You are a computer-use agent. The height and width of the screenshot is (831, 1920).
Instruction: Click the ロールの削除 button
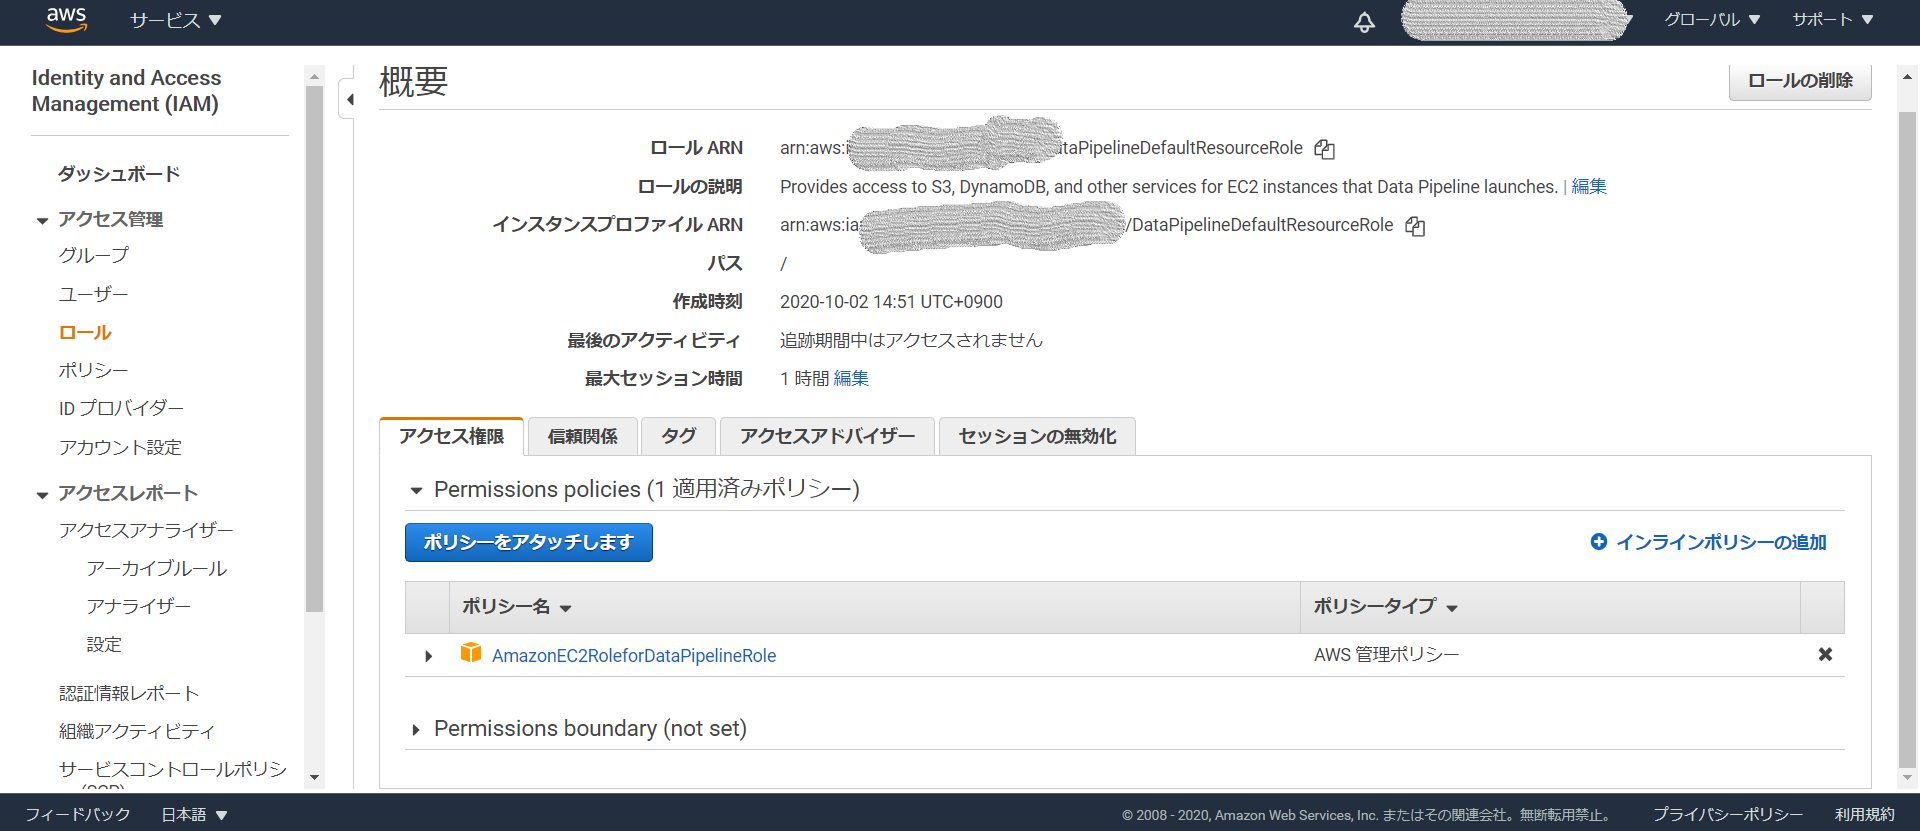pyautogui.click(x=1800, y=81)
